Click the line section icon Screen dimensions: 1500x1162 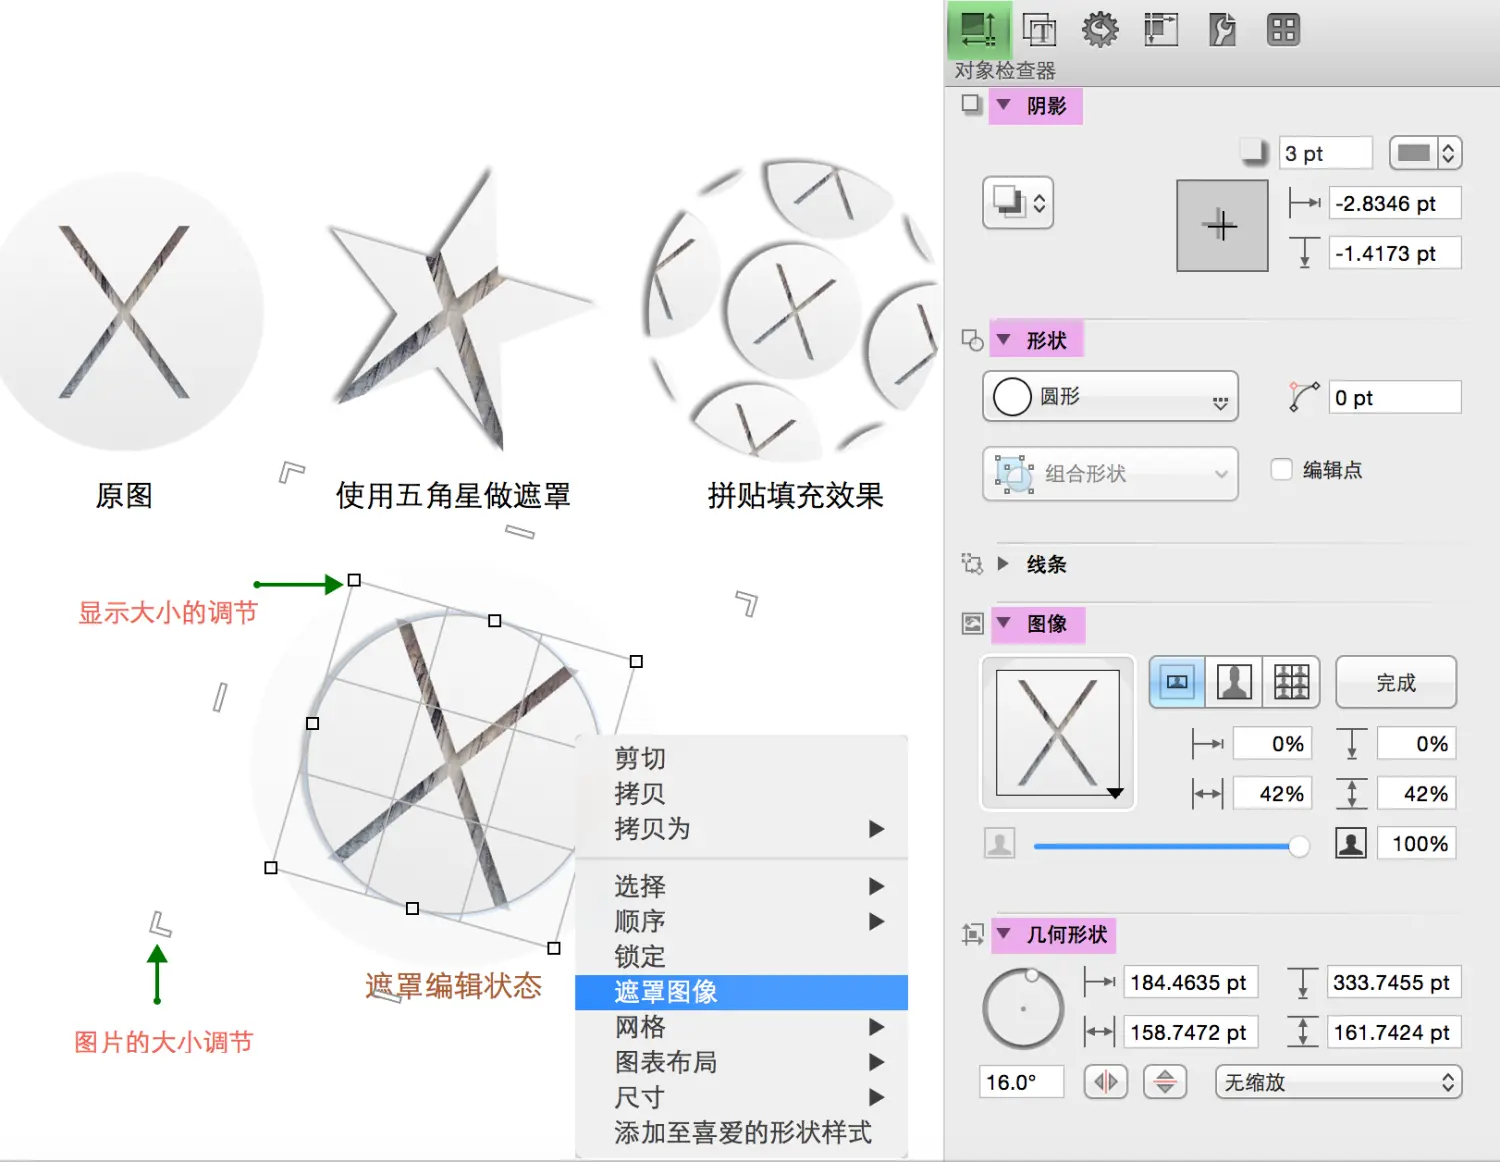(972, 564)
